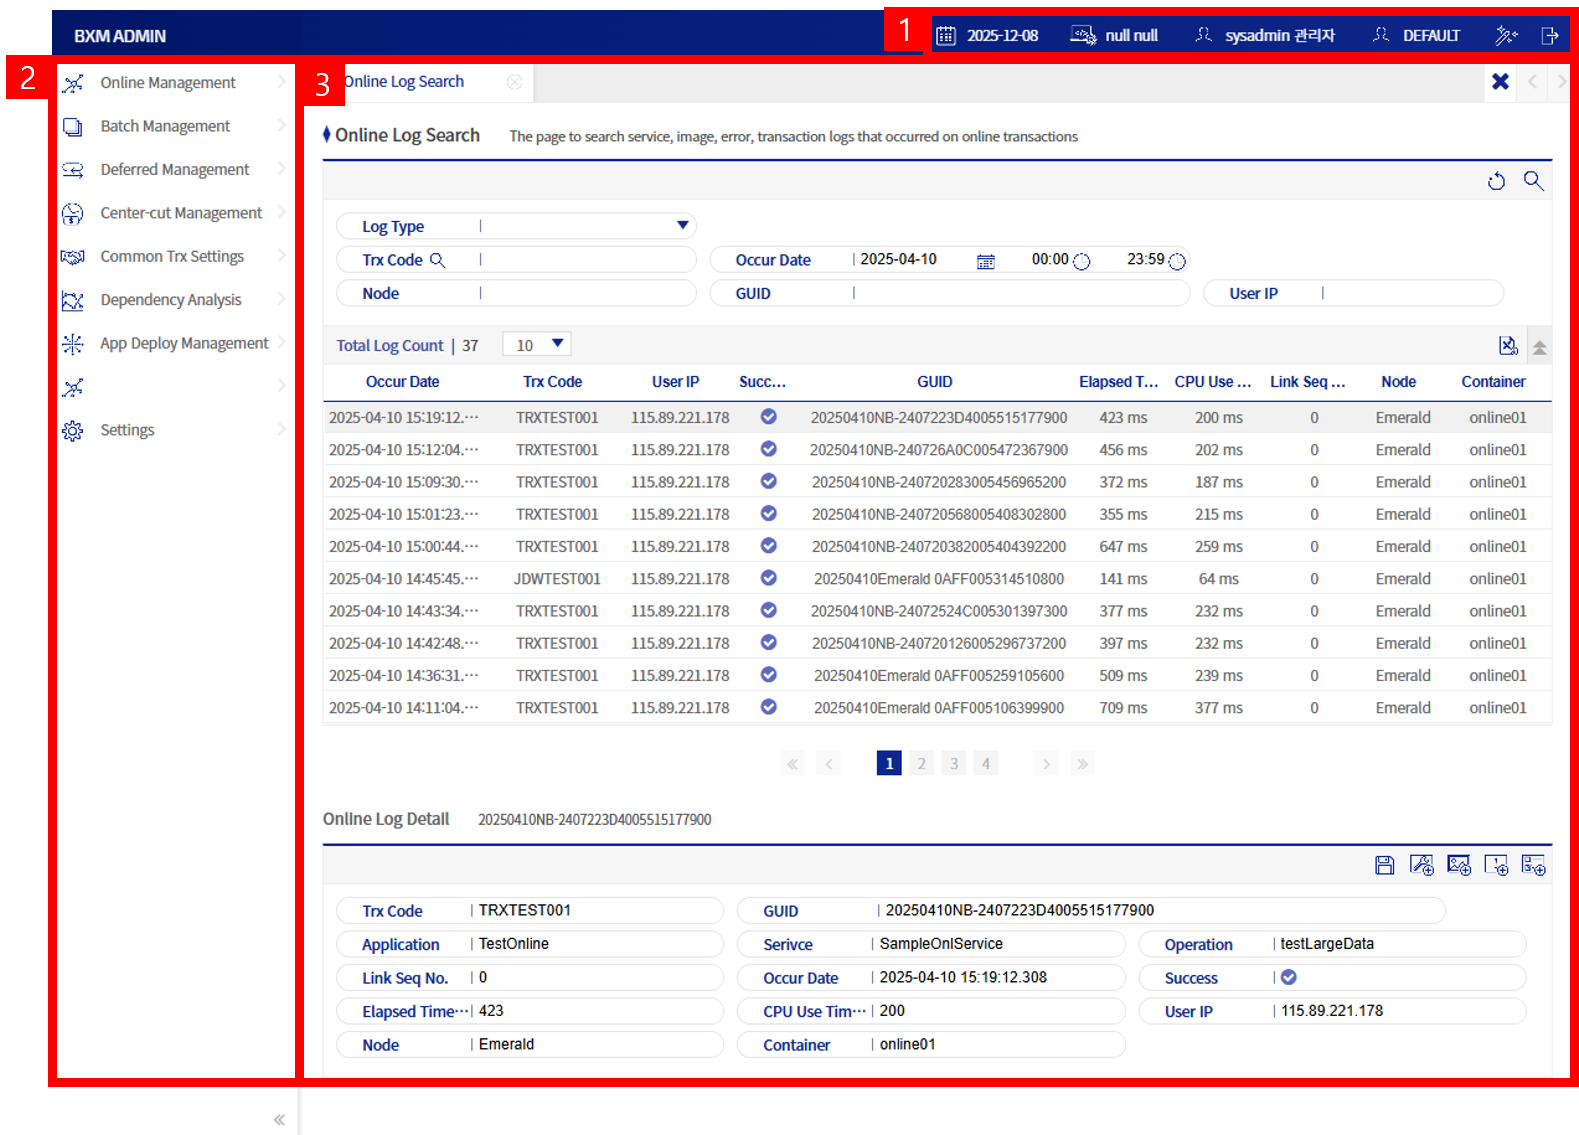Open Dependency Analysis menu item
The width and height of the screenshot is (1579, 1135).
point(171,300)
